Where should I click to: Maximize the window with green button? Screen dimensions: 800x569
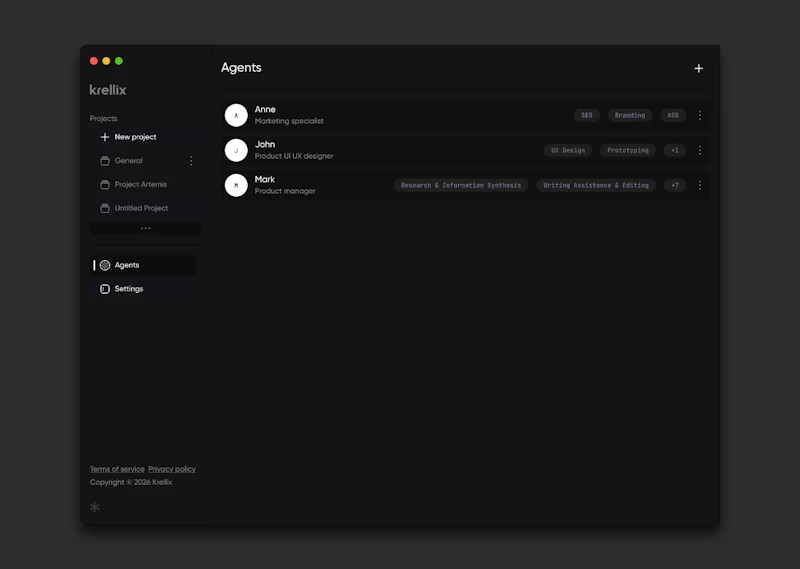coord(119,61)
